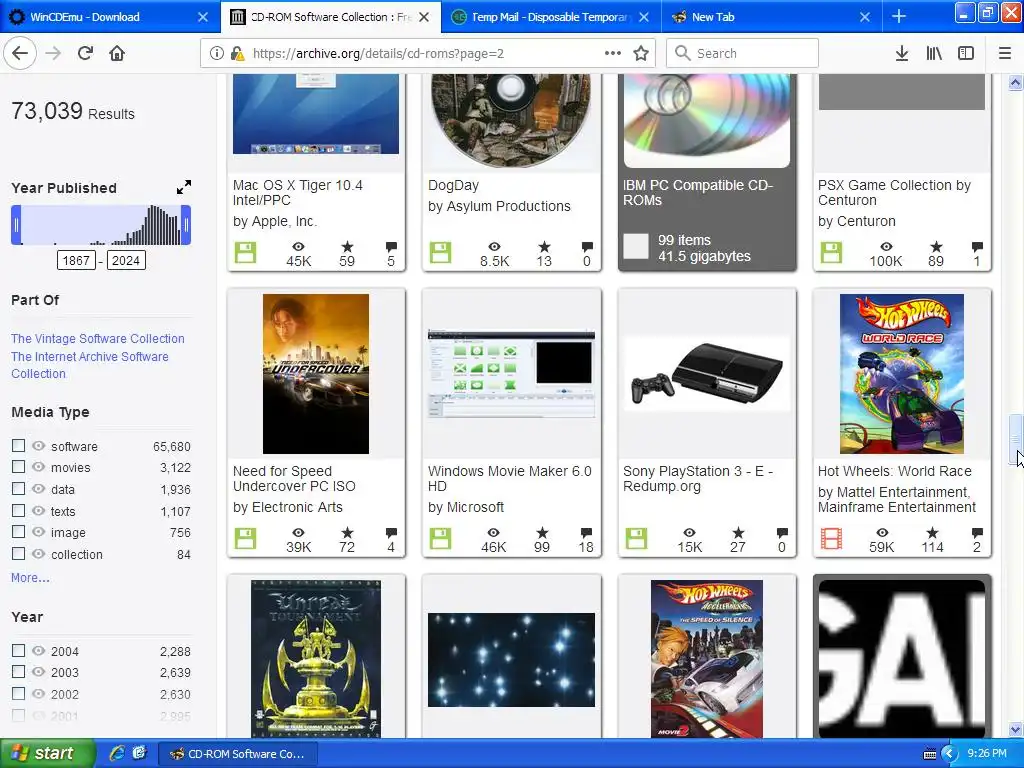This screenshot has height=768, width=1024.
Task: Check the image media type box
Action: 18,532
